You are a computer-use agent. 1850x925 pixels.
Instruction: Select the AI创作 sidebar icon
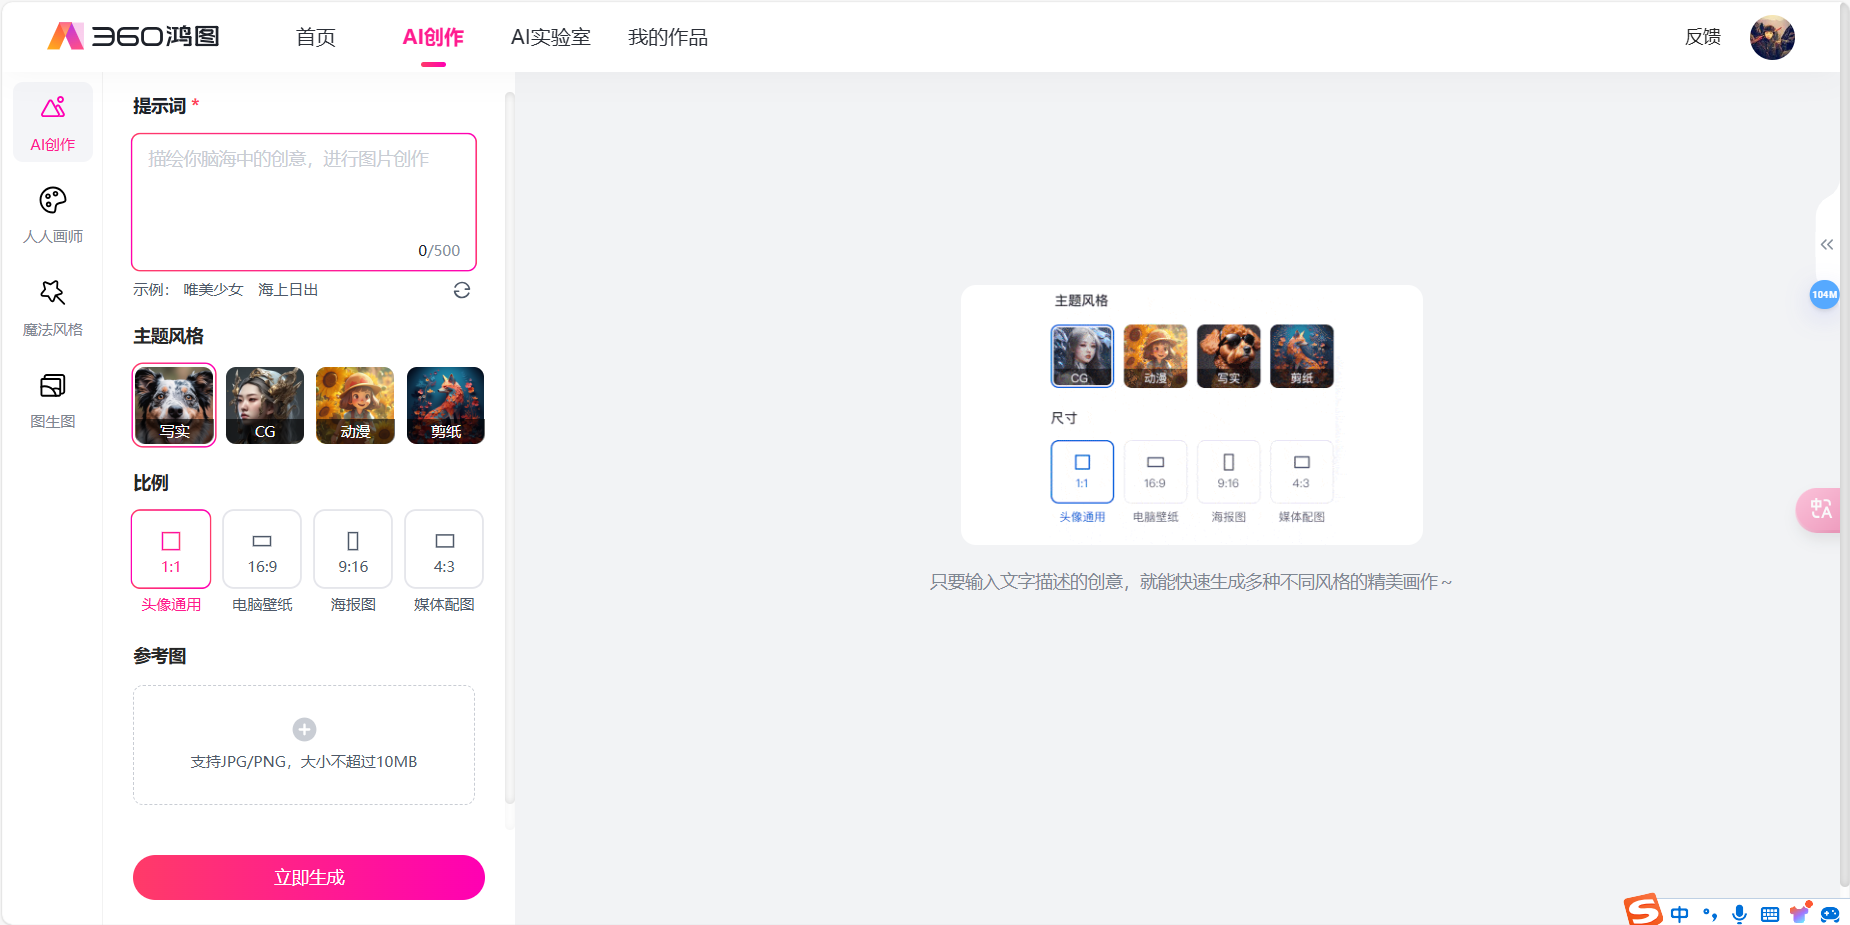click(53, 120)
